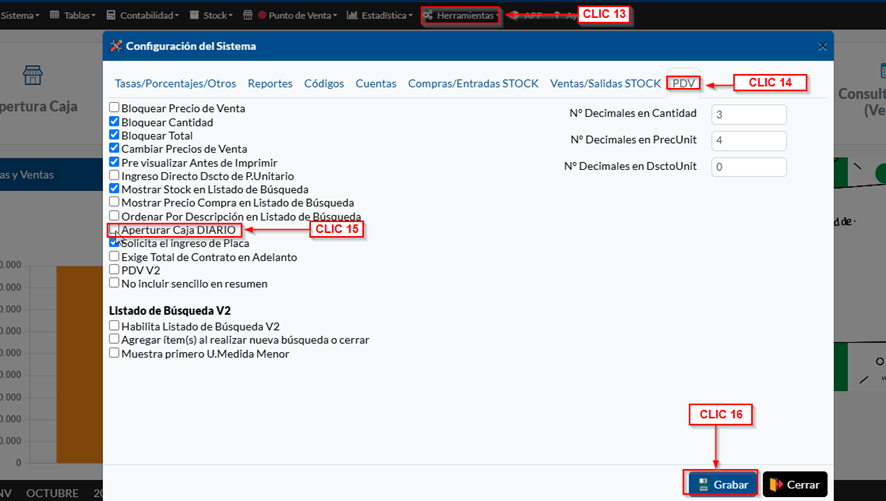
Task: Switch to the Reportes tab
Action: point(270,84)
